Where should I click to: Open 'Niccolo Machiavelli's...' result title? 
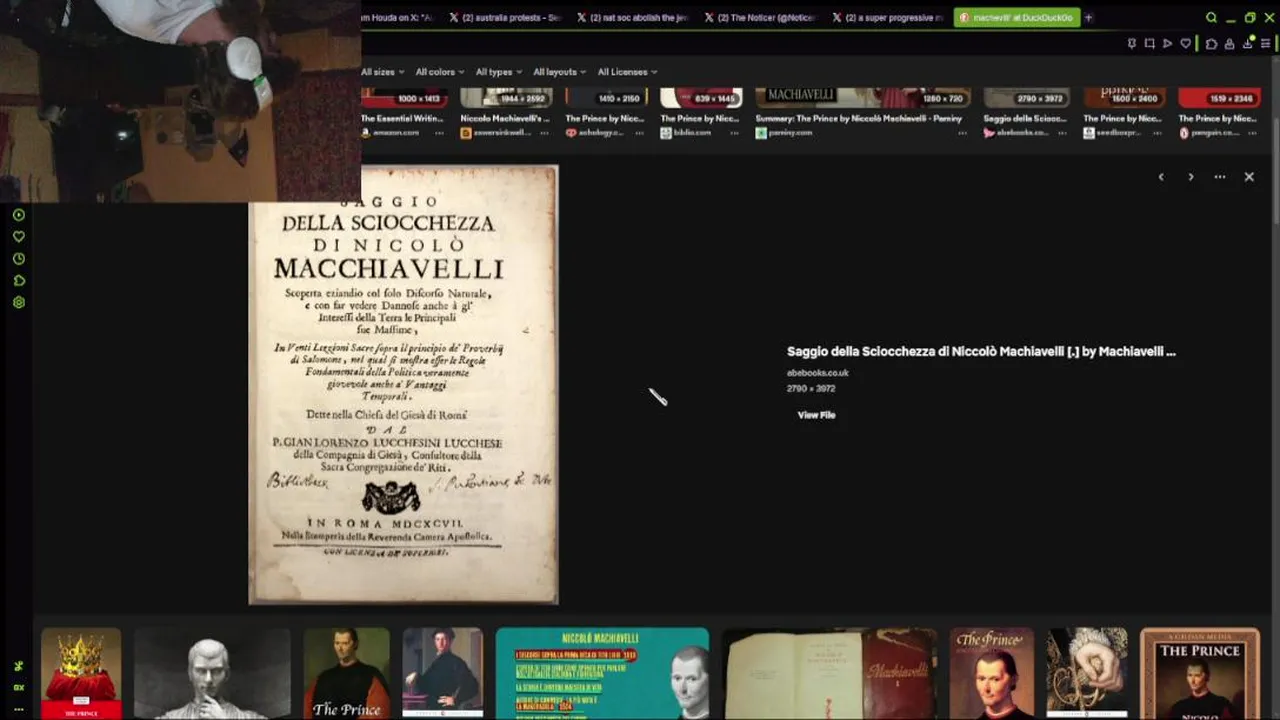click(504, 118)
